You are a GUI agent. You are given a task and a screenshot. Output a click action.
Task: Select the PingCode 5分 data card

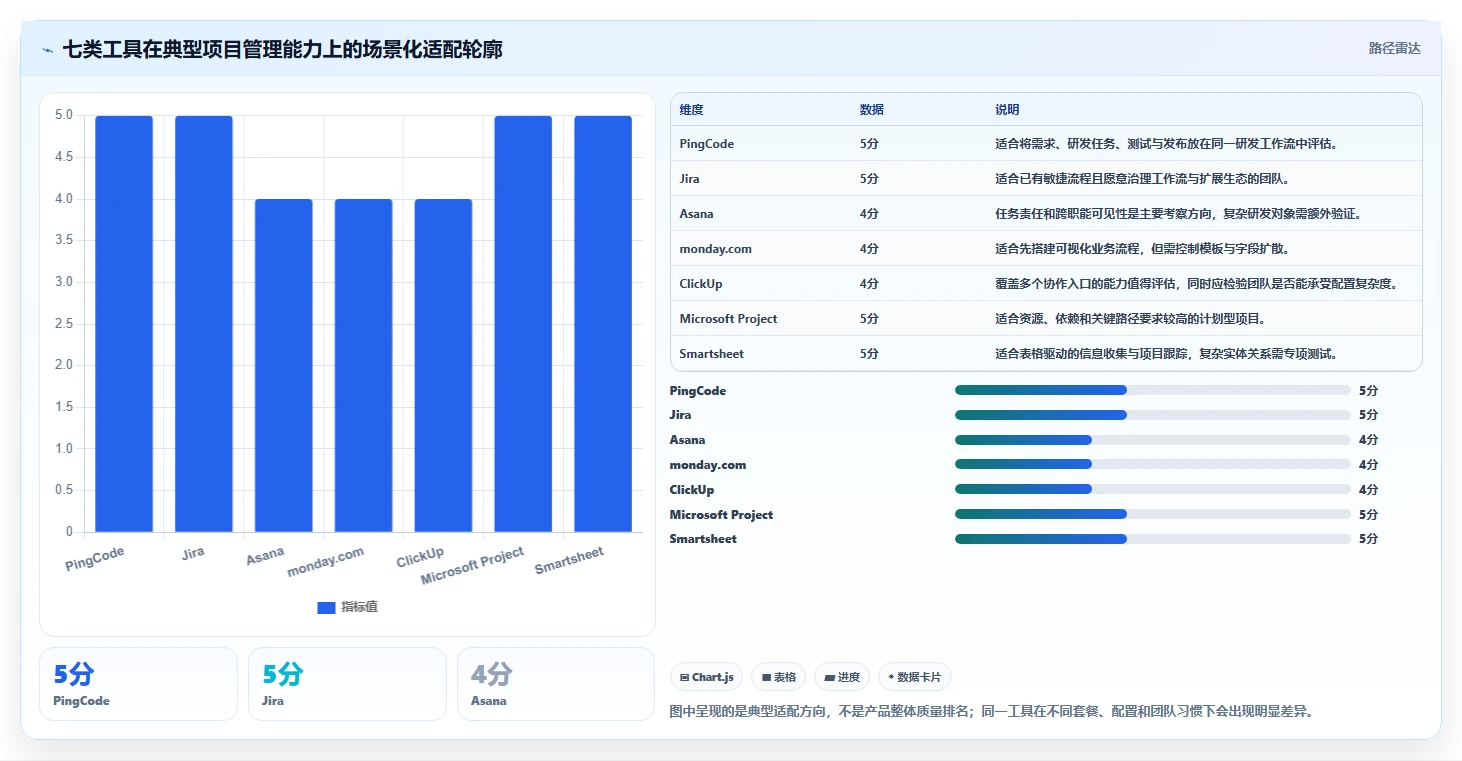138,684
